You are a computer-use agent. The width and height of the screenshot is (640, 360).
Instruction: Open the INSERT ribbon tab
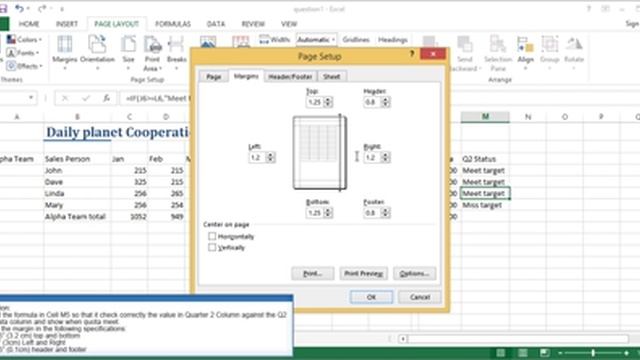click(x=67, y=24)
